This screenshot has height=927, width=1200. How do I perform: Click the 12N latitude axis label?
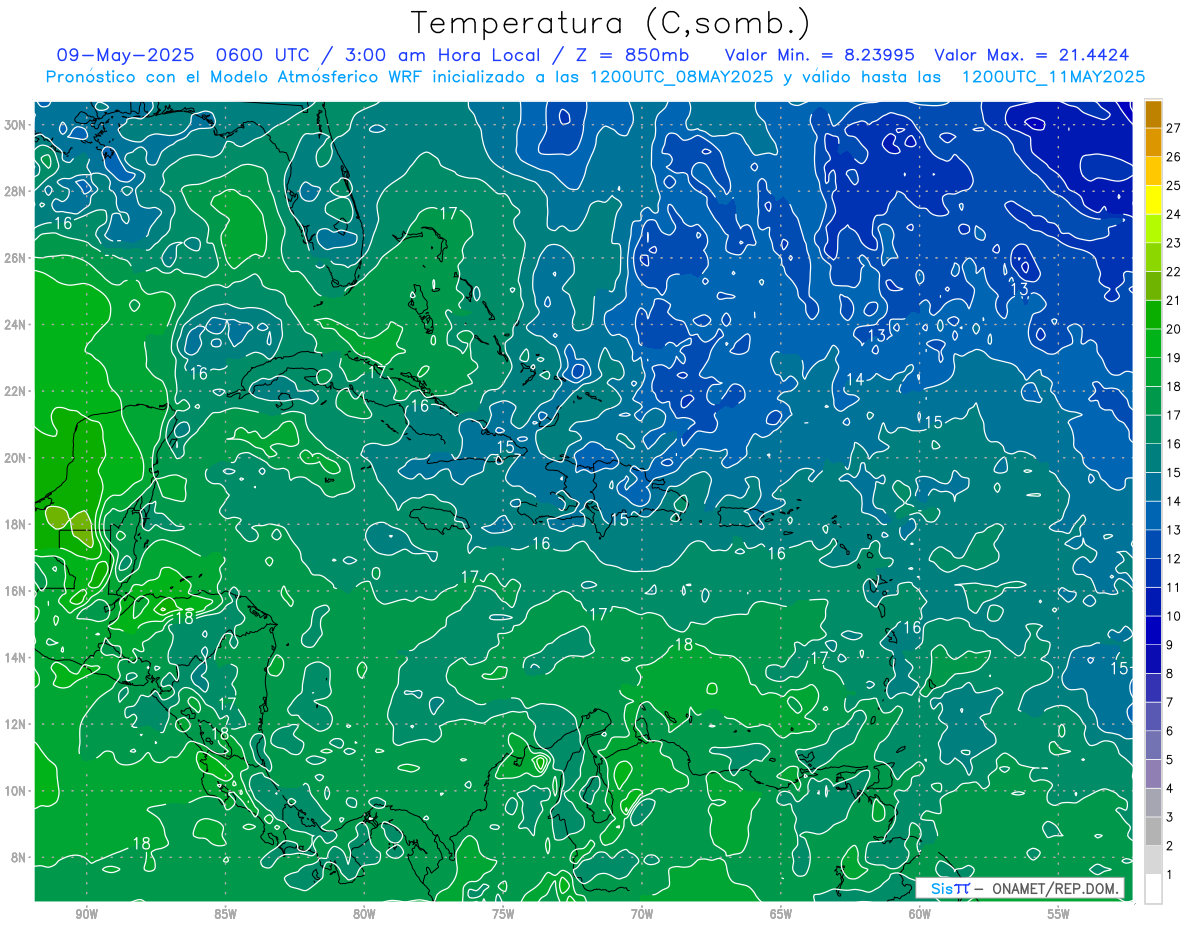[x=15, y=724]
